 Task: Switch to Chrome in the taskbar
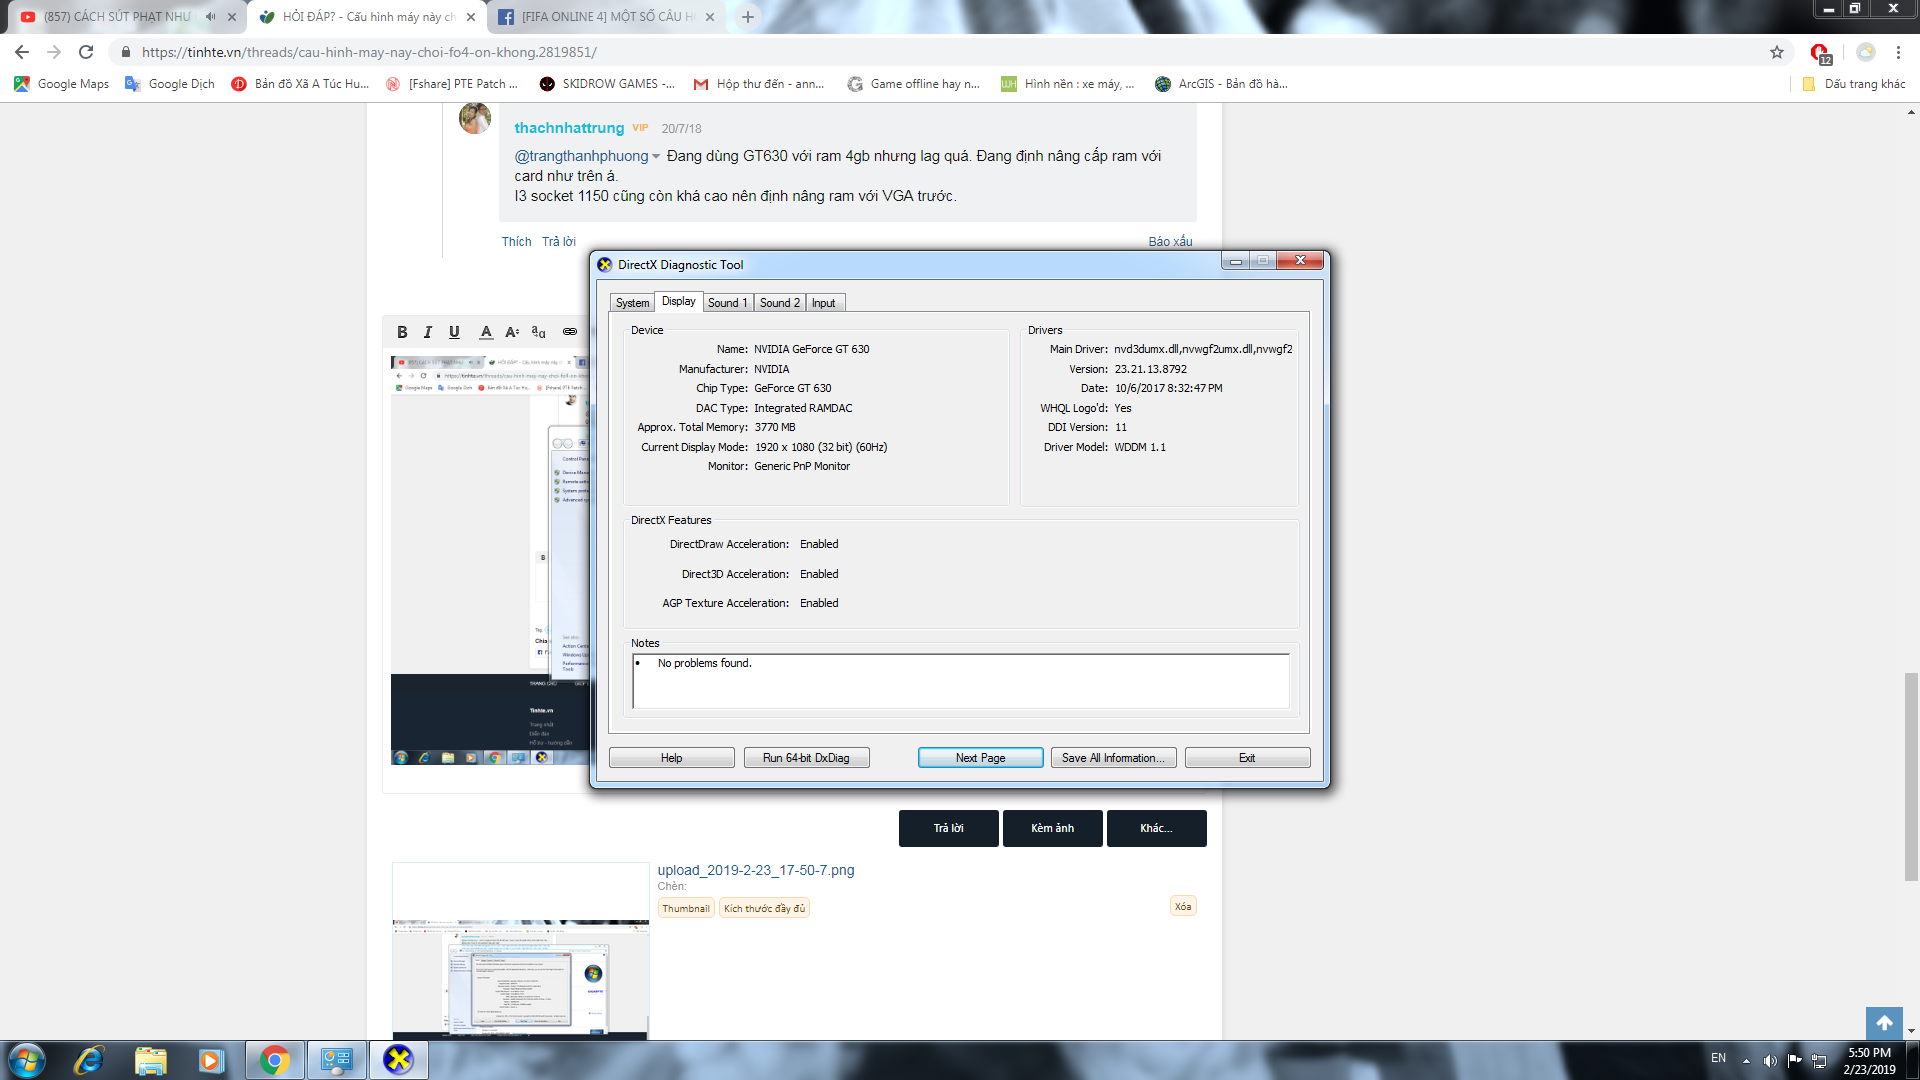point(274,1060)
